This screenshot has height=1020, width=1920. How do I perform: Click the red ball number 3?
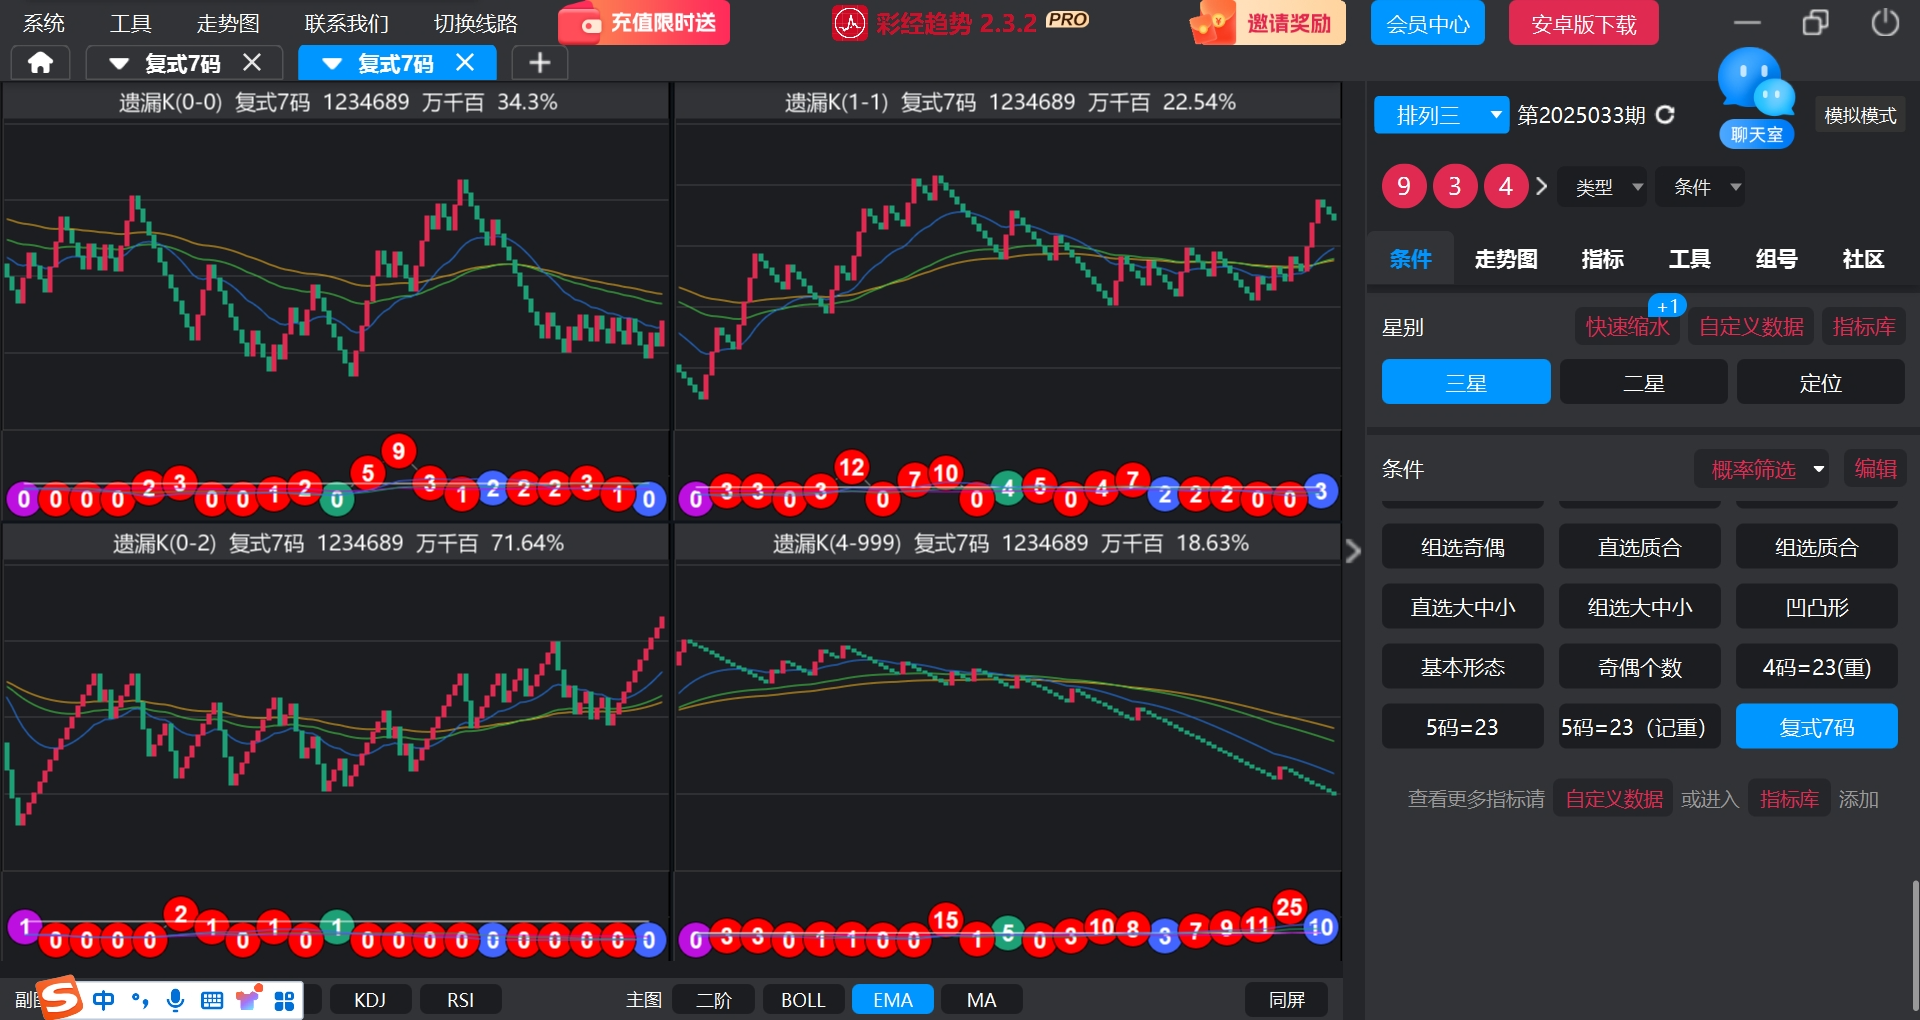[1455, 186]
